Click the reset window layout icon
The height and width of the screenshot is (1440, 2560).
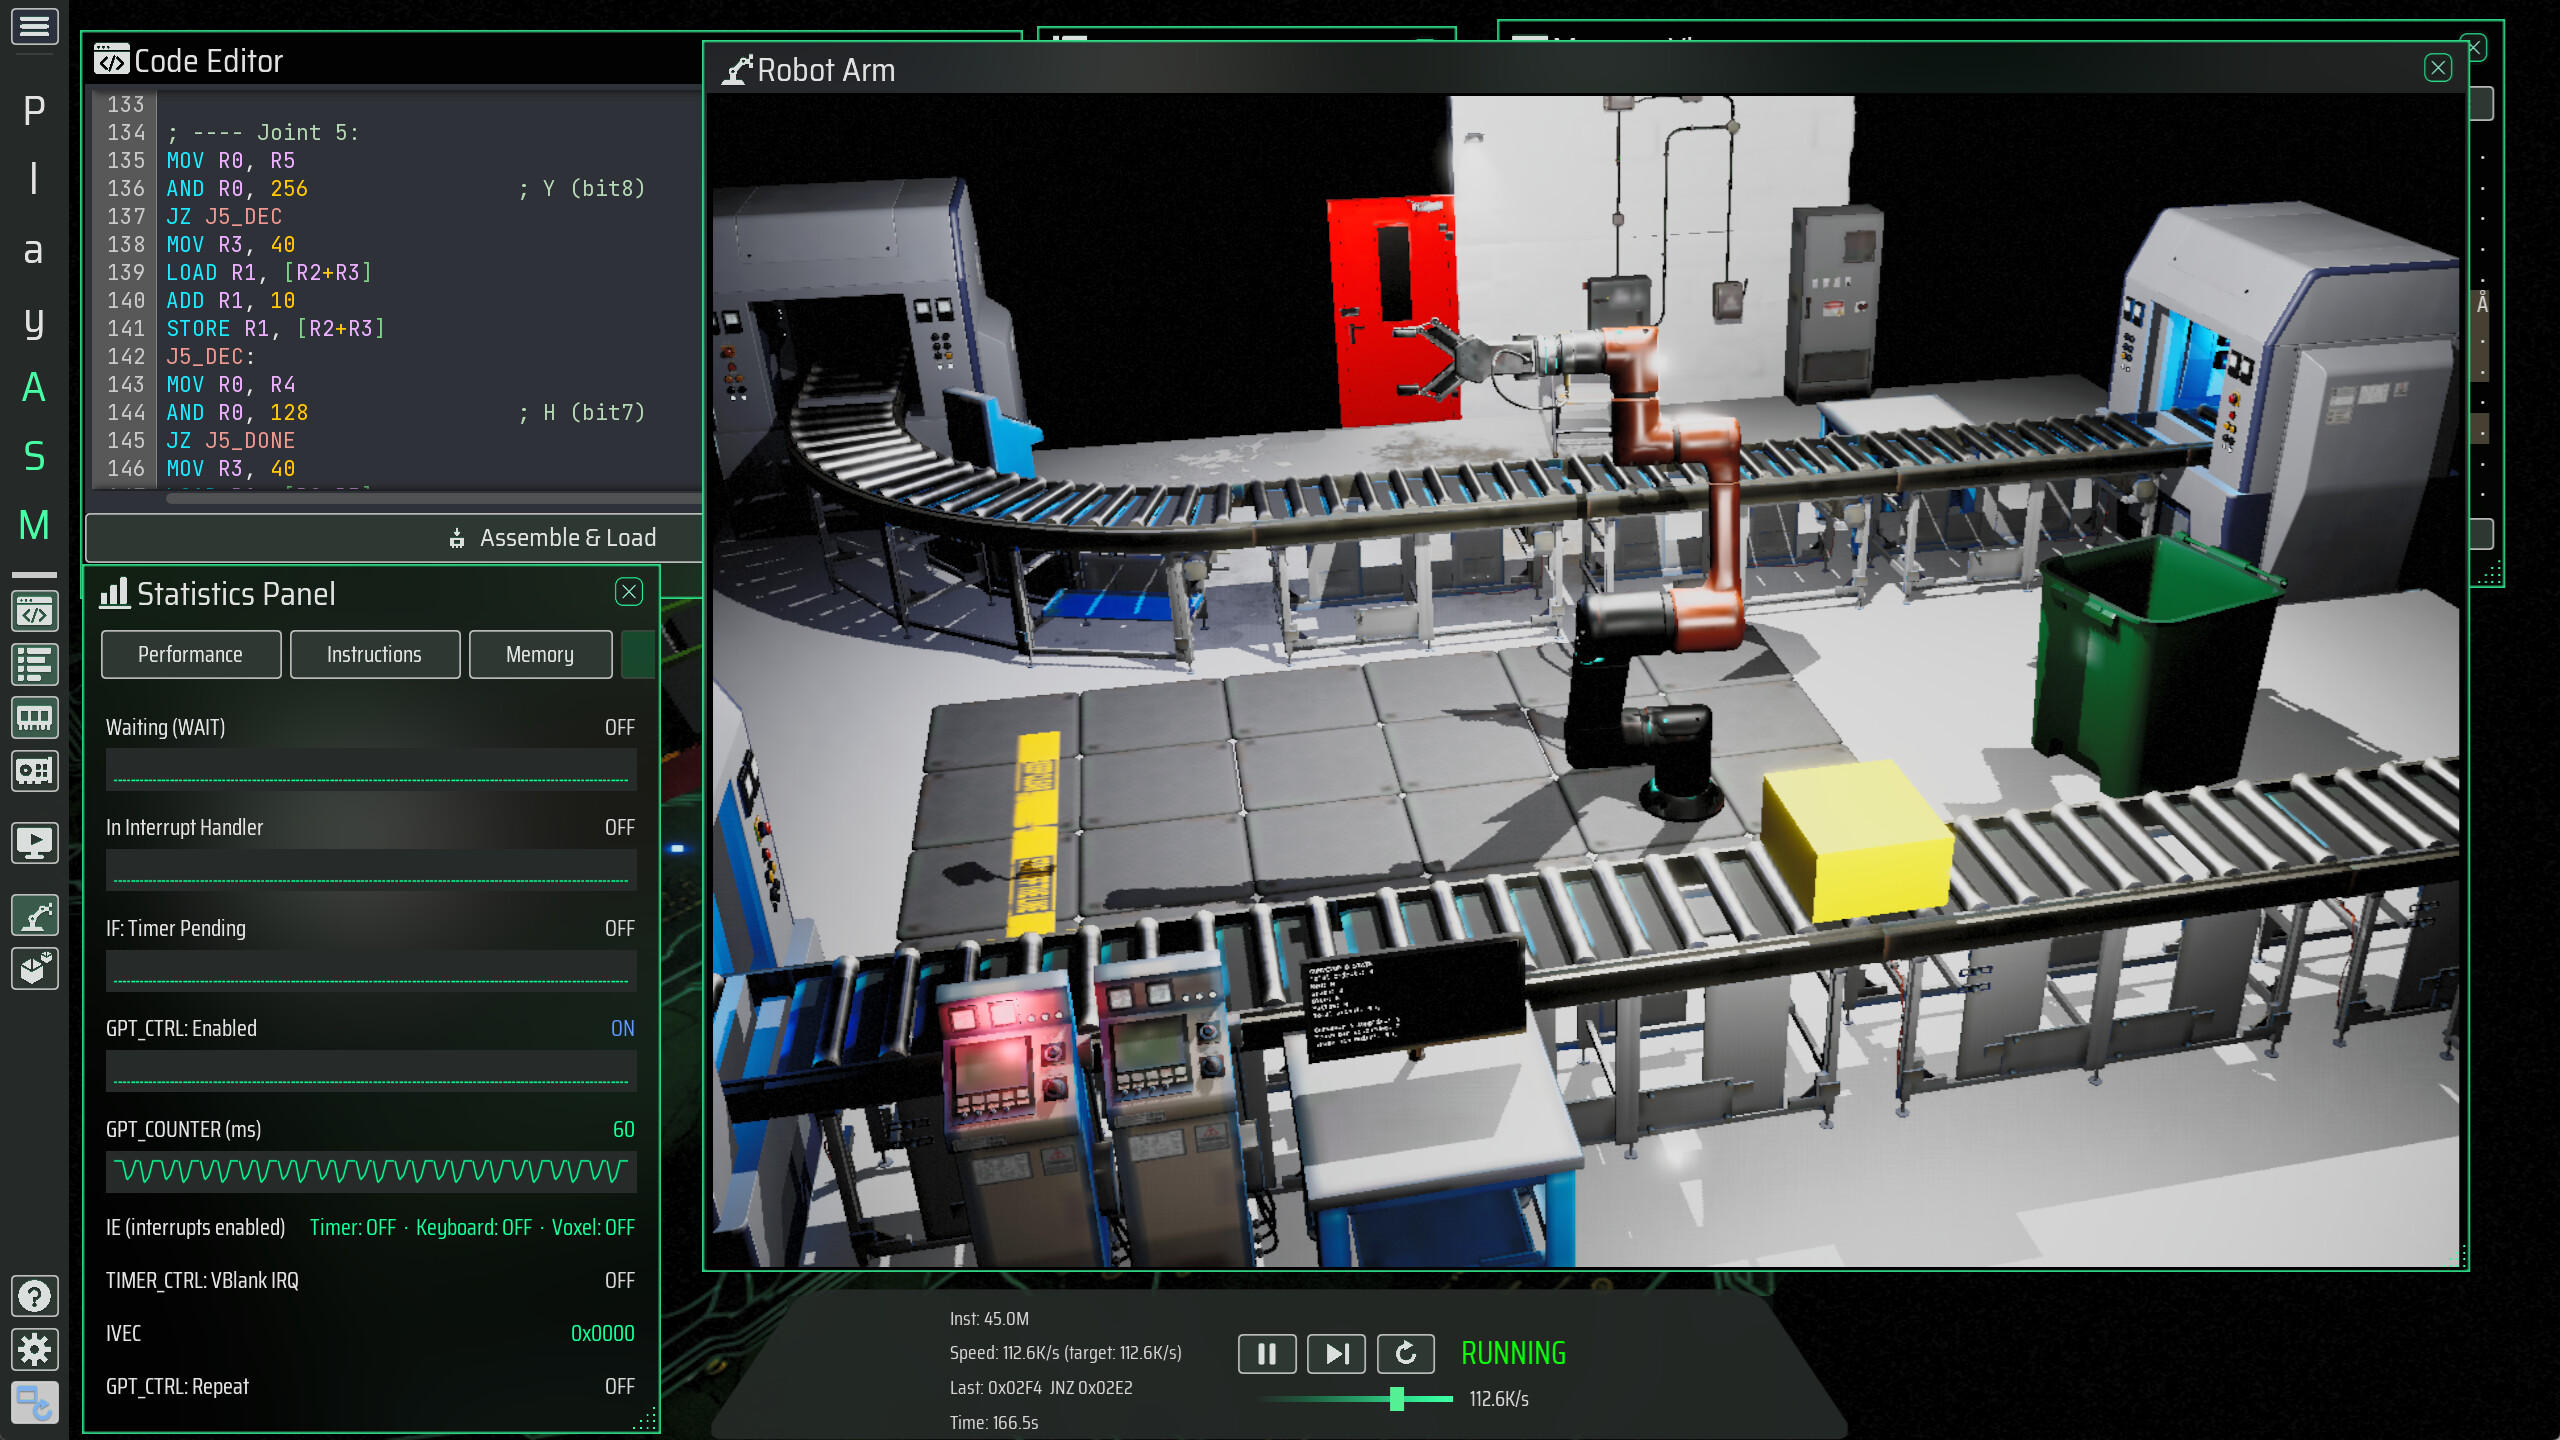34,1403
